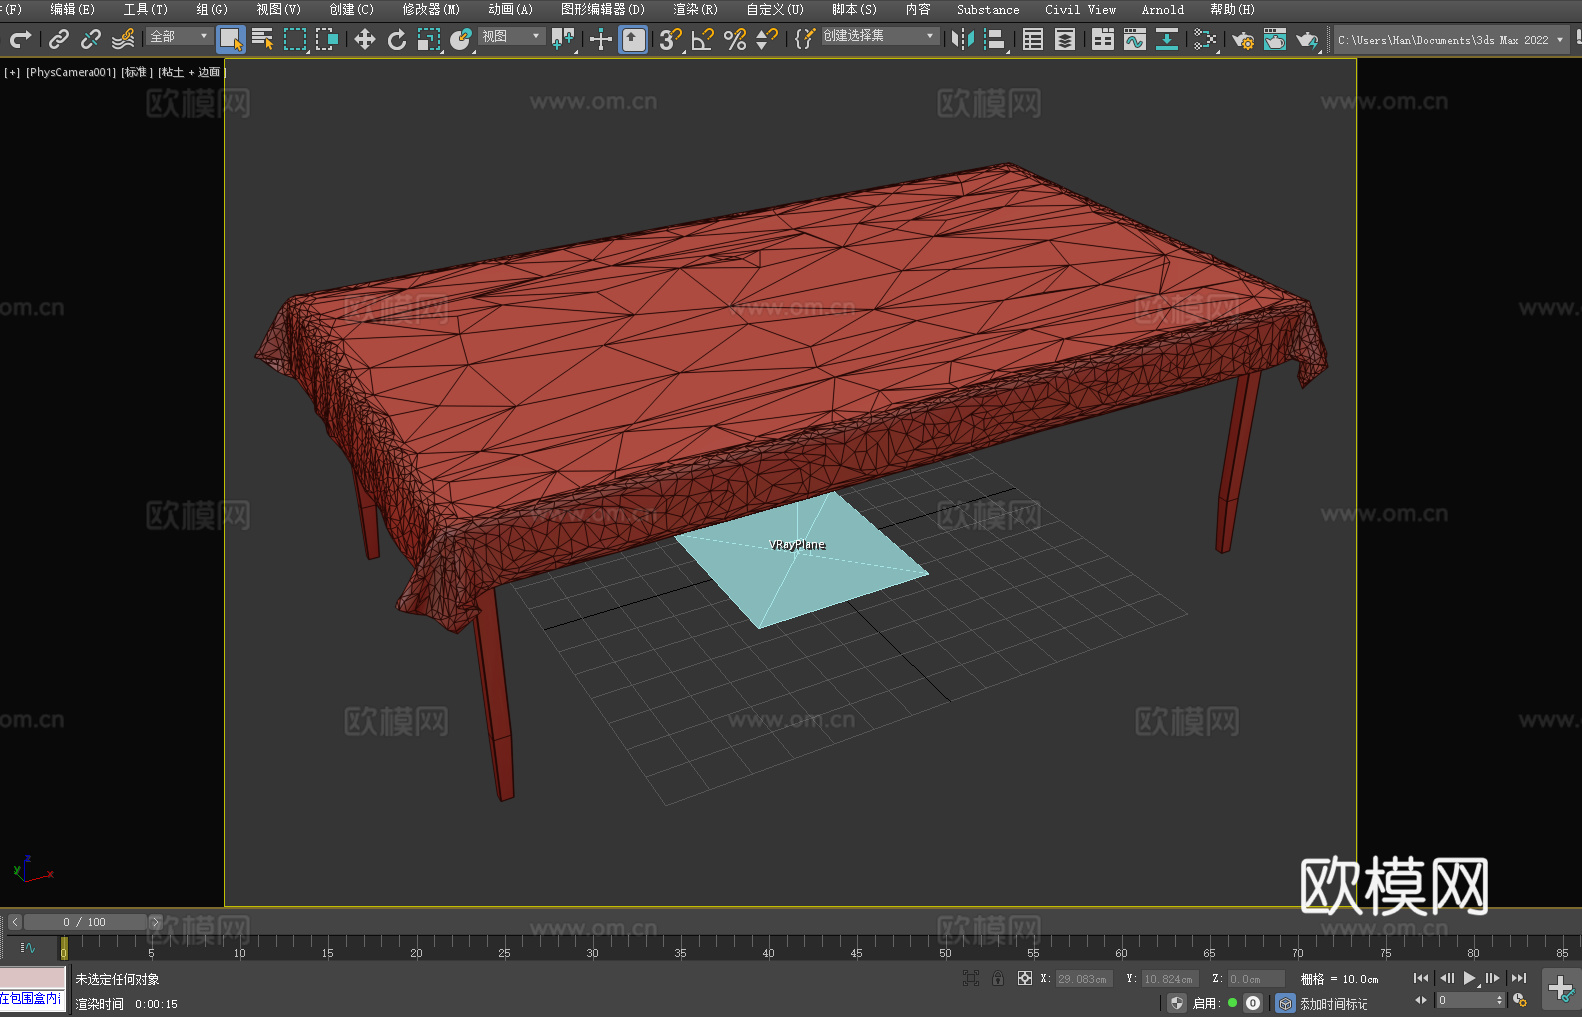Go to end frame button
Image resolution: width=1582 pixels, height=1017 pixels.
pyautogui.click(x=1519, y=978)
